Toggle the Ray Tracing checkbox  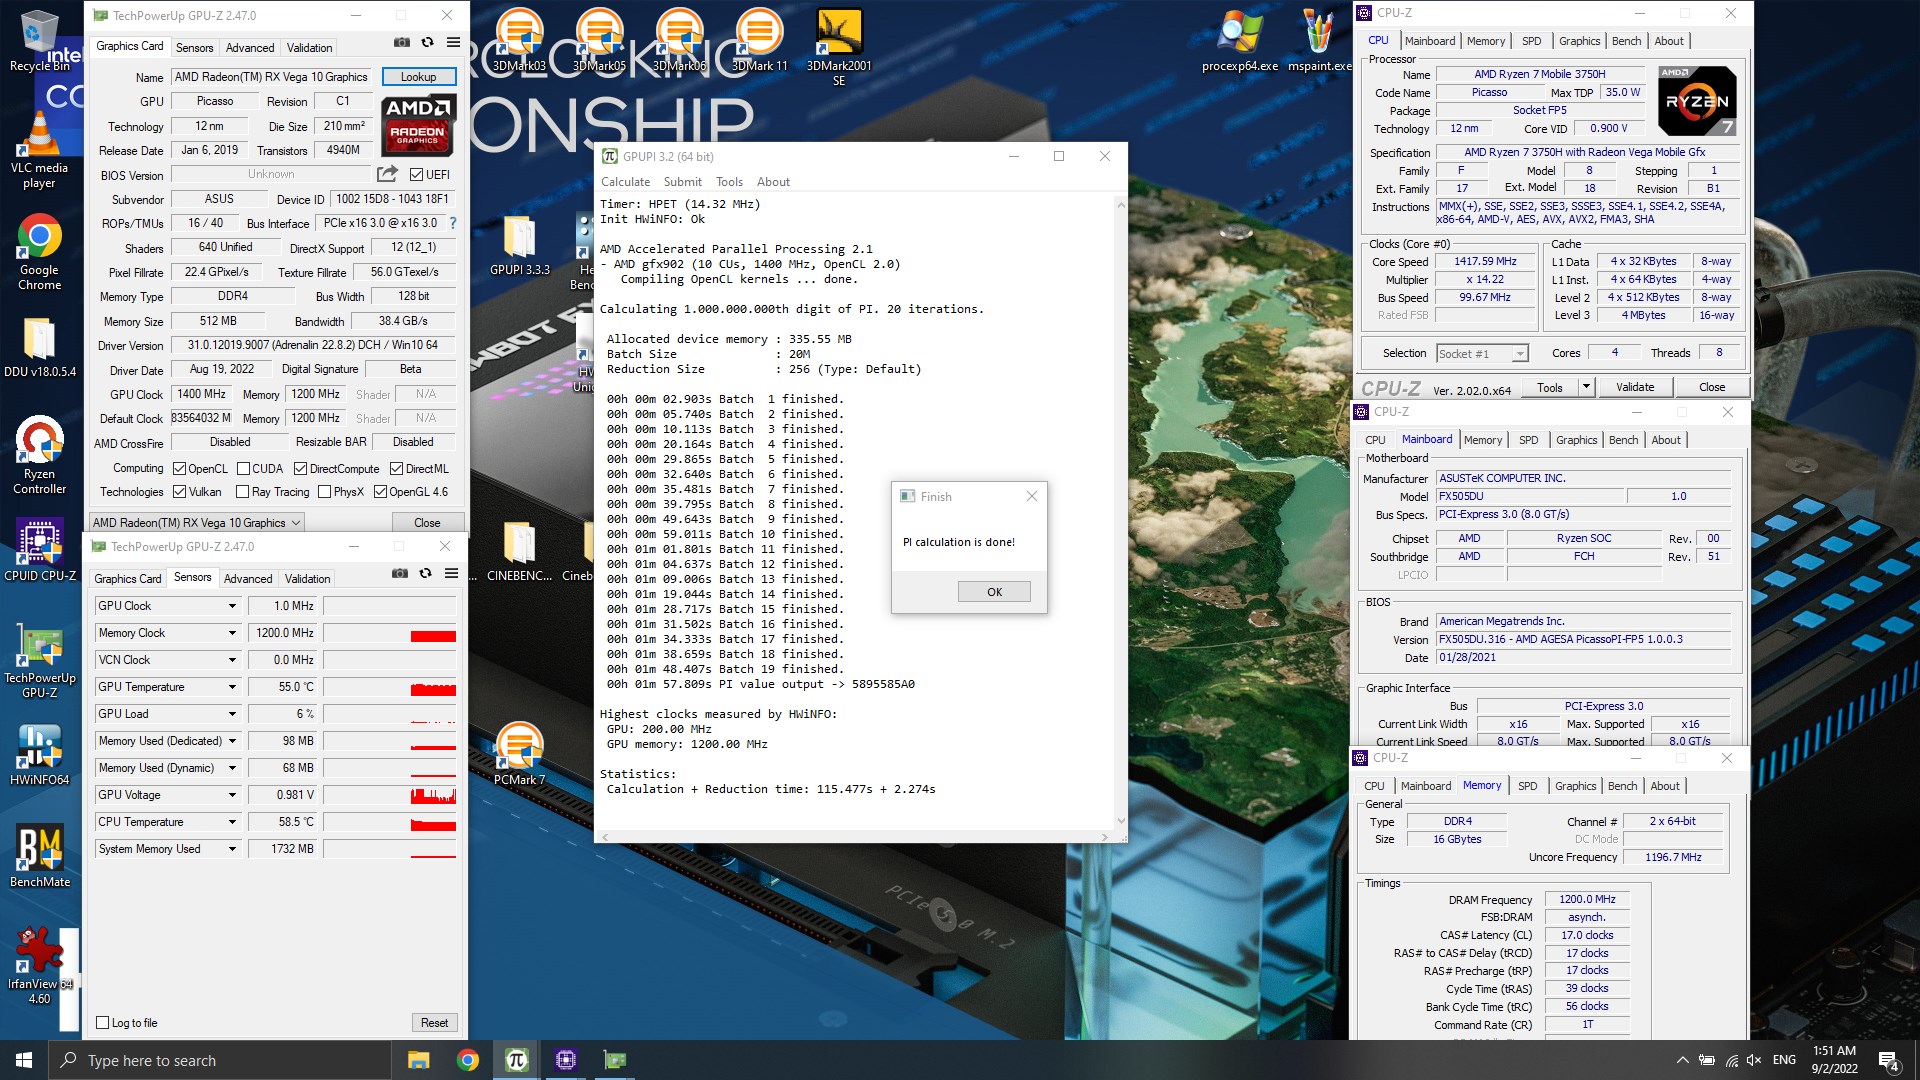242,491
